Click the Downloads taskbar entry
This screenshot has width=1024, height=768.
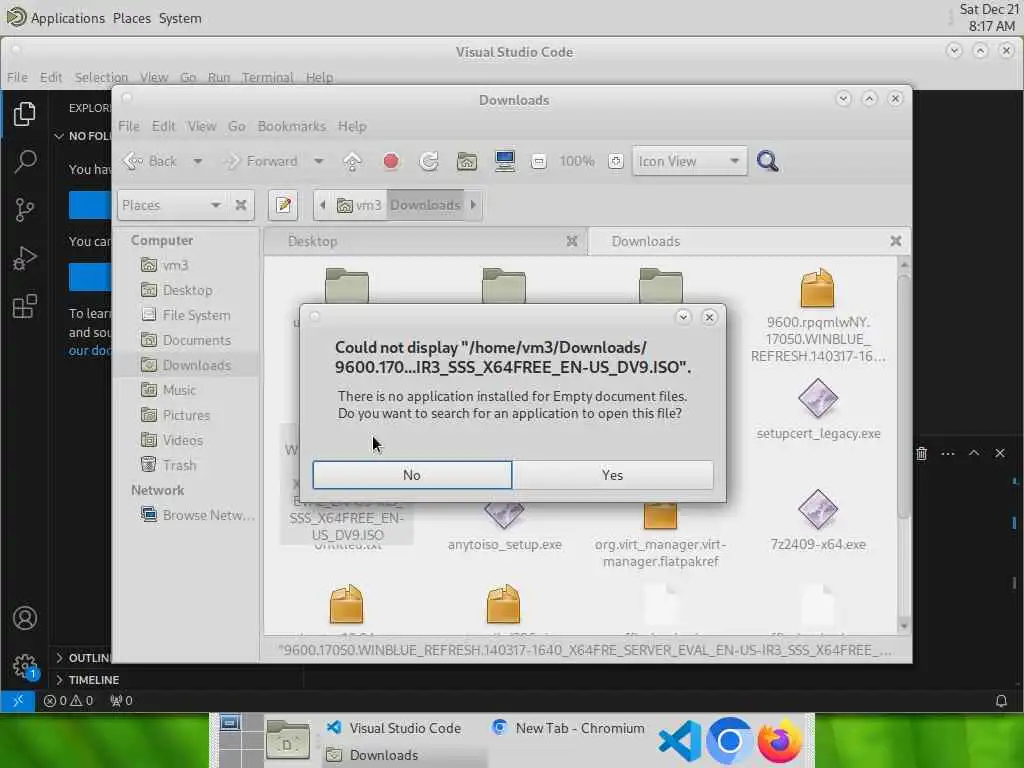tap(405, 755)
